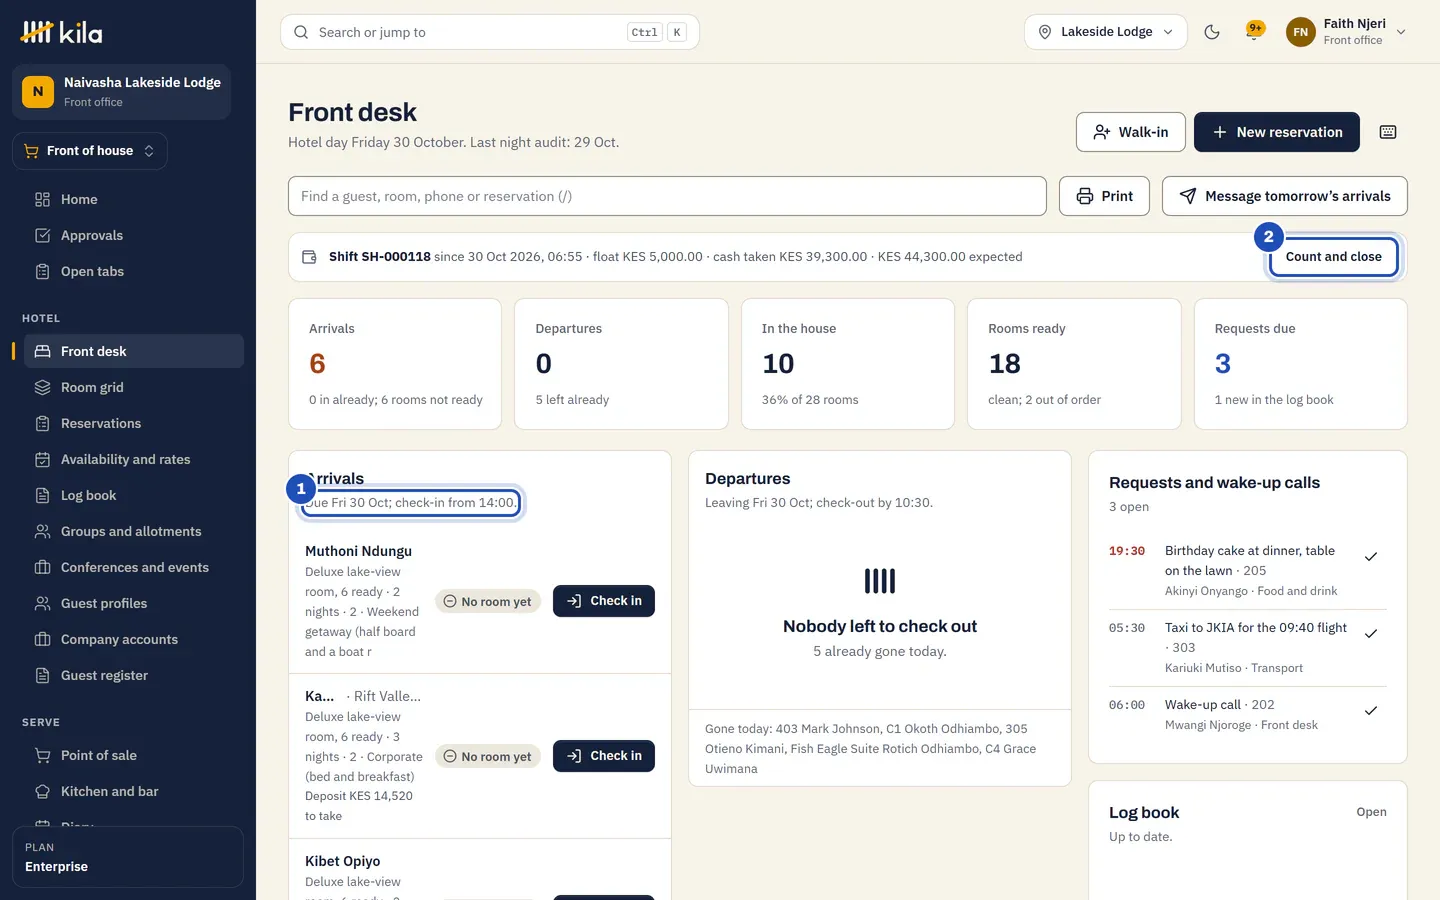Message tomorrow's arrivals
Screen dimensions: 1440x900
pos(1285,196)
